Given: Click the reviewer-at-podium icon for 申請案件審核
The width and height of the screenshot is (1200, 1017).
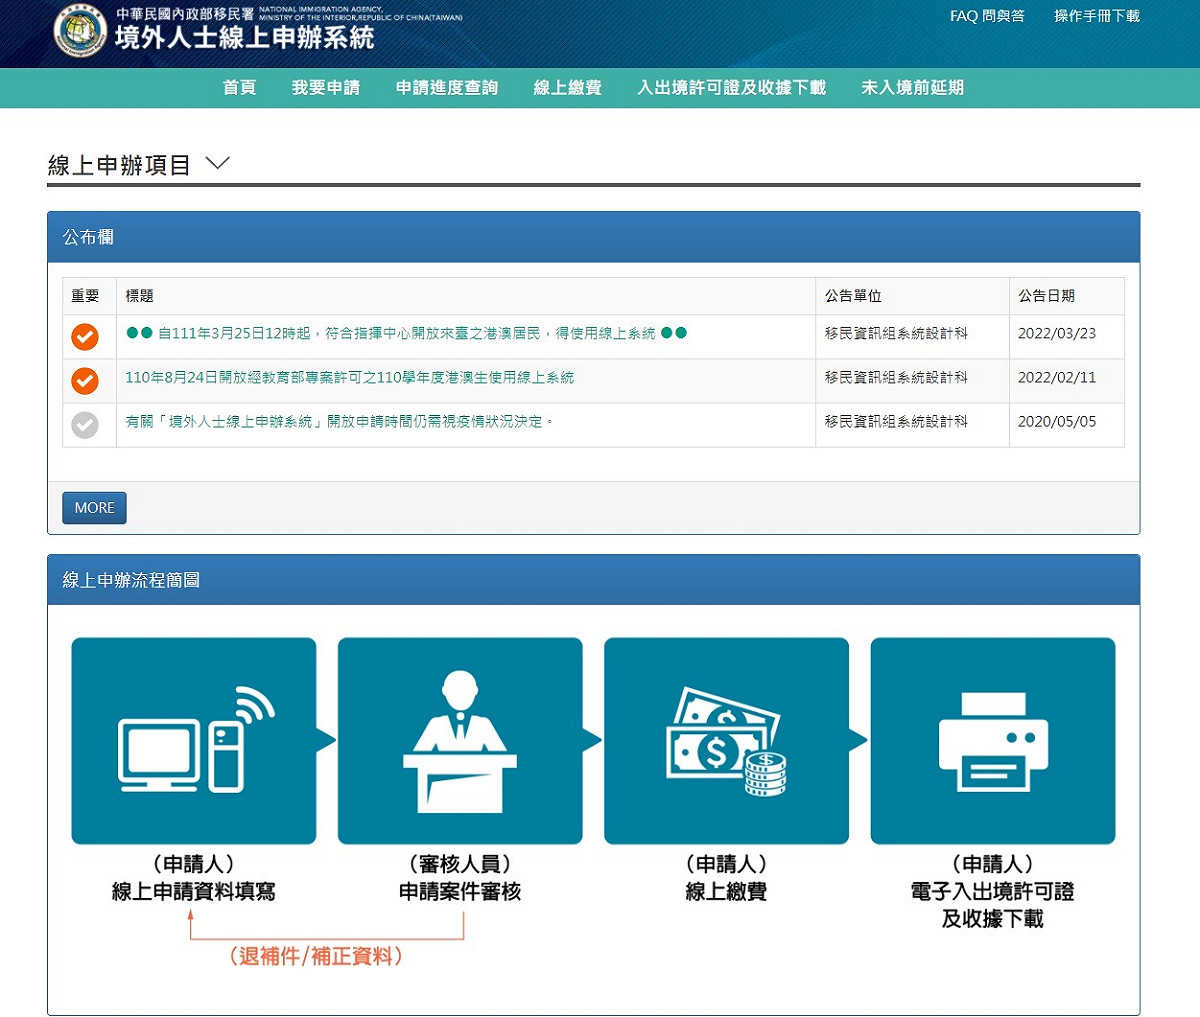Looking at the screenshot, I should (x=460, y=741).
